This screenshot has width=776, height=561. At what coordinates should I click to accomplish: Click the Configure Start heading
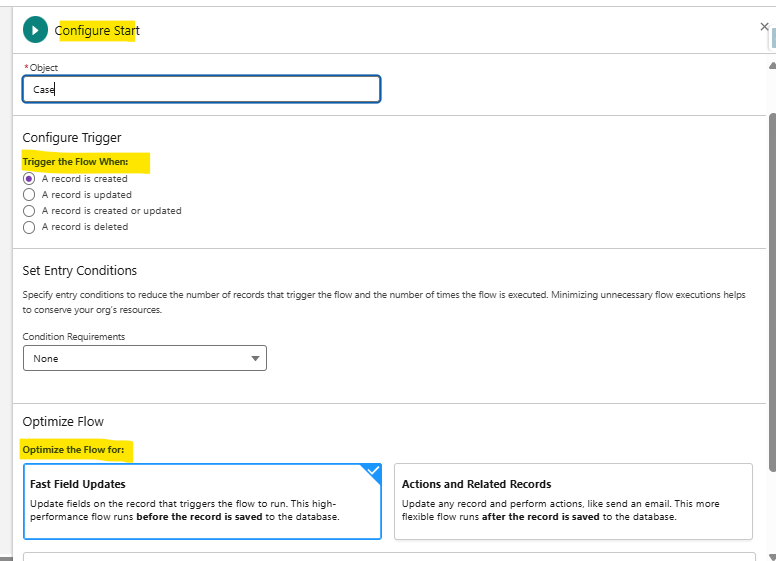point(97,30)
